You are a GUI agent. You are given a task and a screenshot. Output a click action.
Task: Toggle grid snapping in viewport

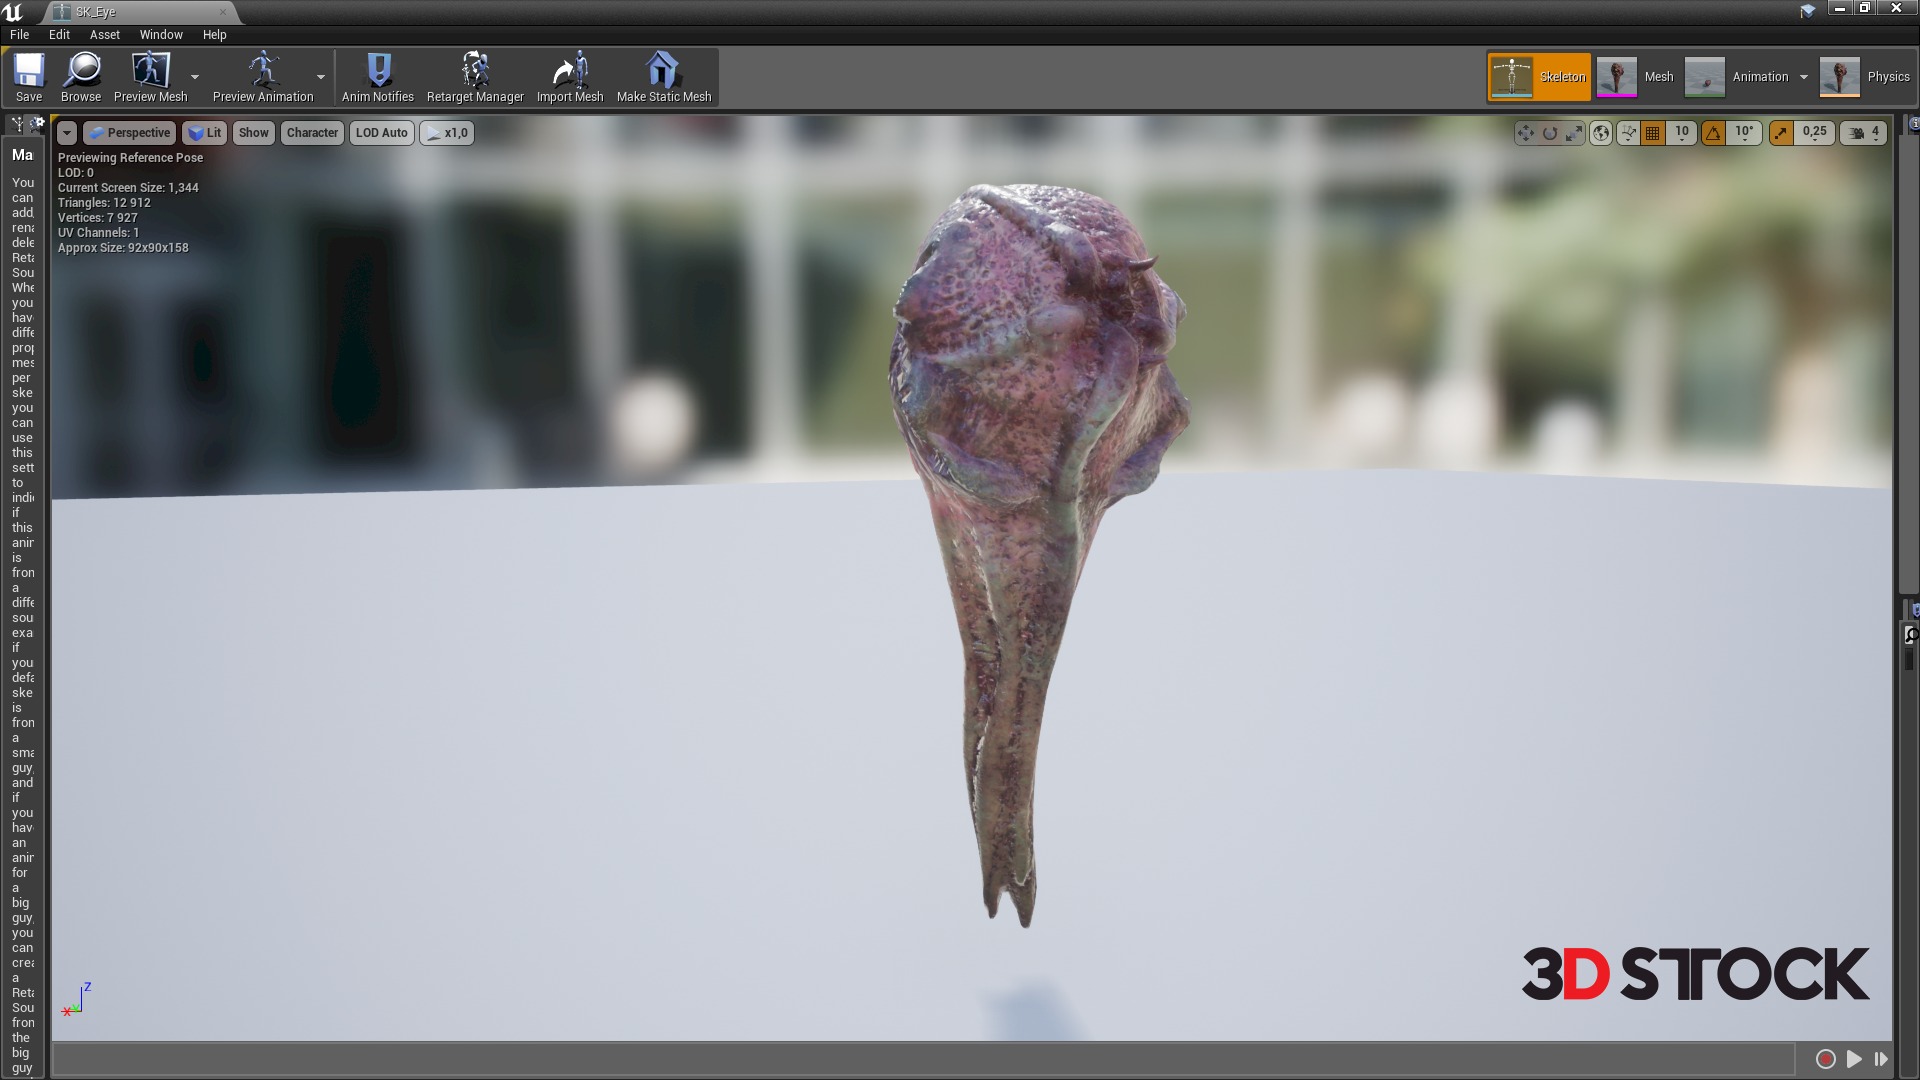click(1653, 133)
